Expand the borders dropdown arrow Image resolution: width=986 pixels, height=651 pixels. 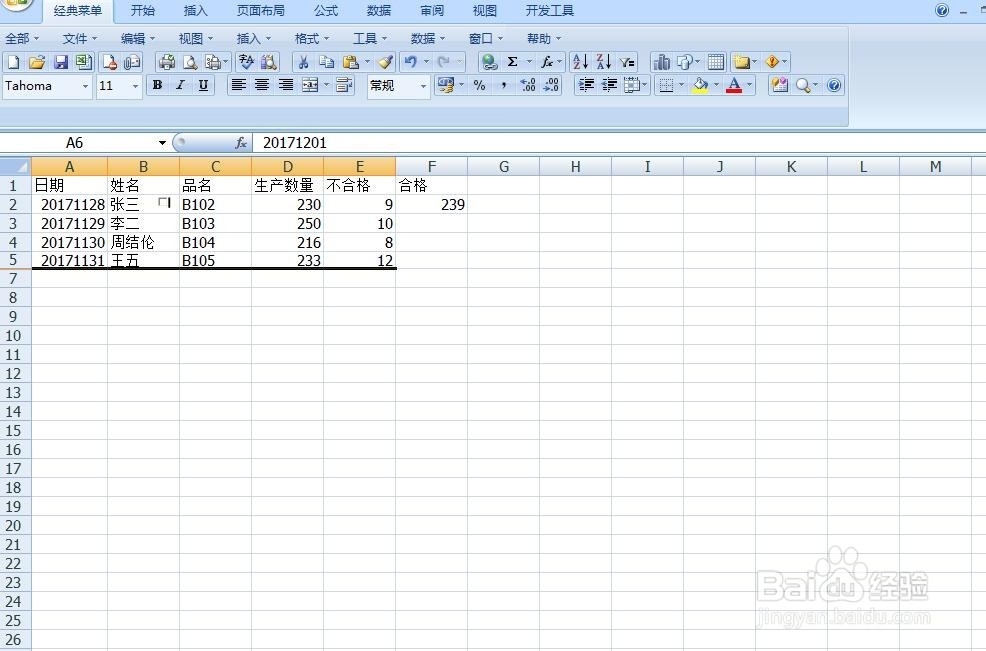pos(682,85)
